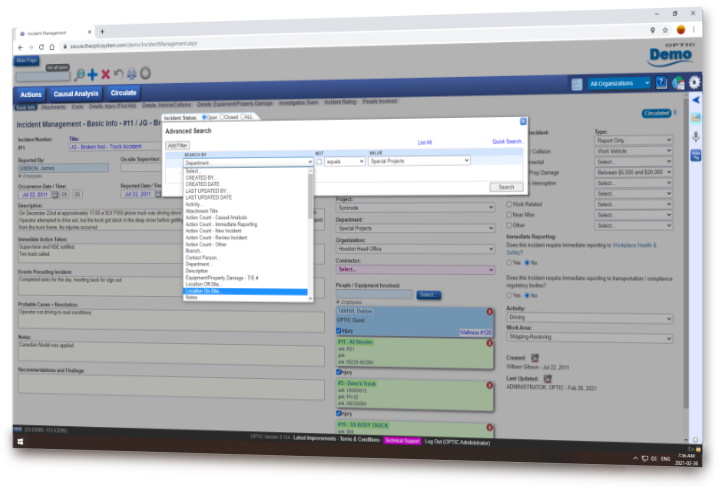Go to browser home page icon

[x=52, y=47]
